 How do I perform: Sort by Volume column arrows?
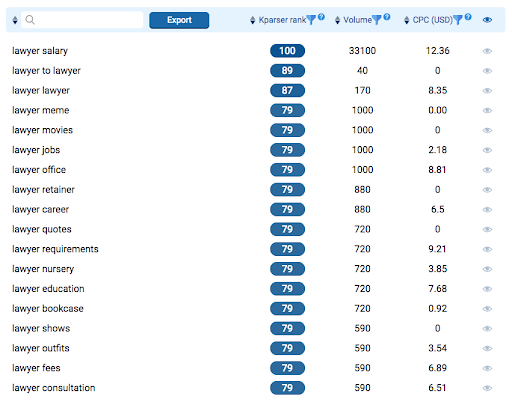point(337,20)
